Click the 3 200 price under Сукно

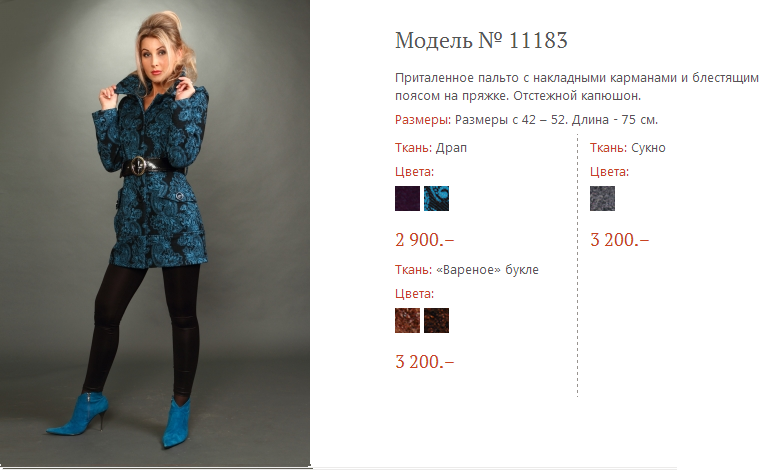pos(619,240)
